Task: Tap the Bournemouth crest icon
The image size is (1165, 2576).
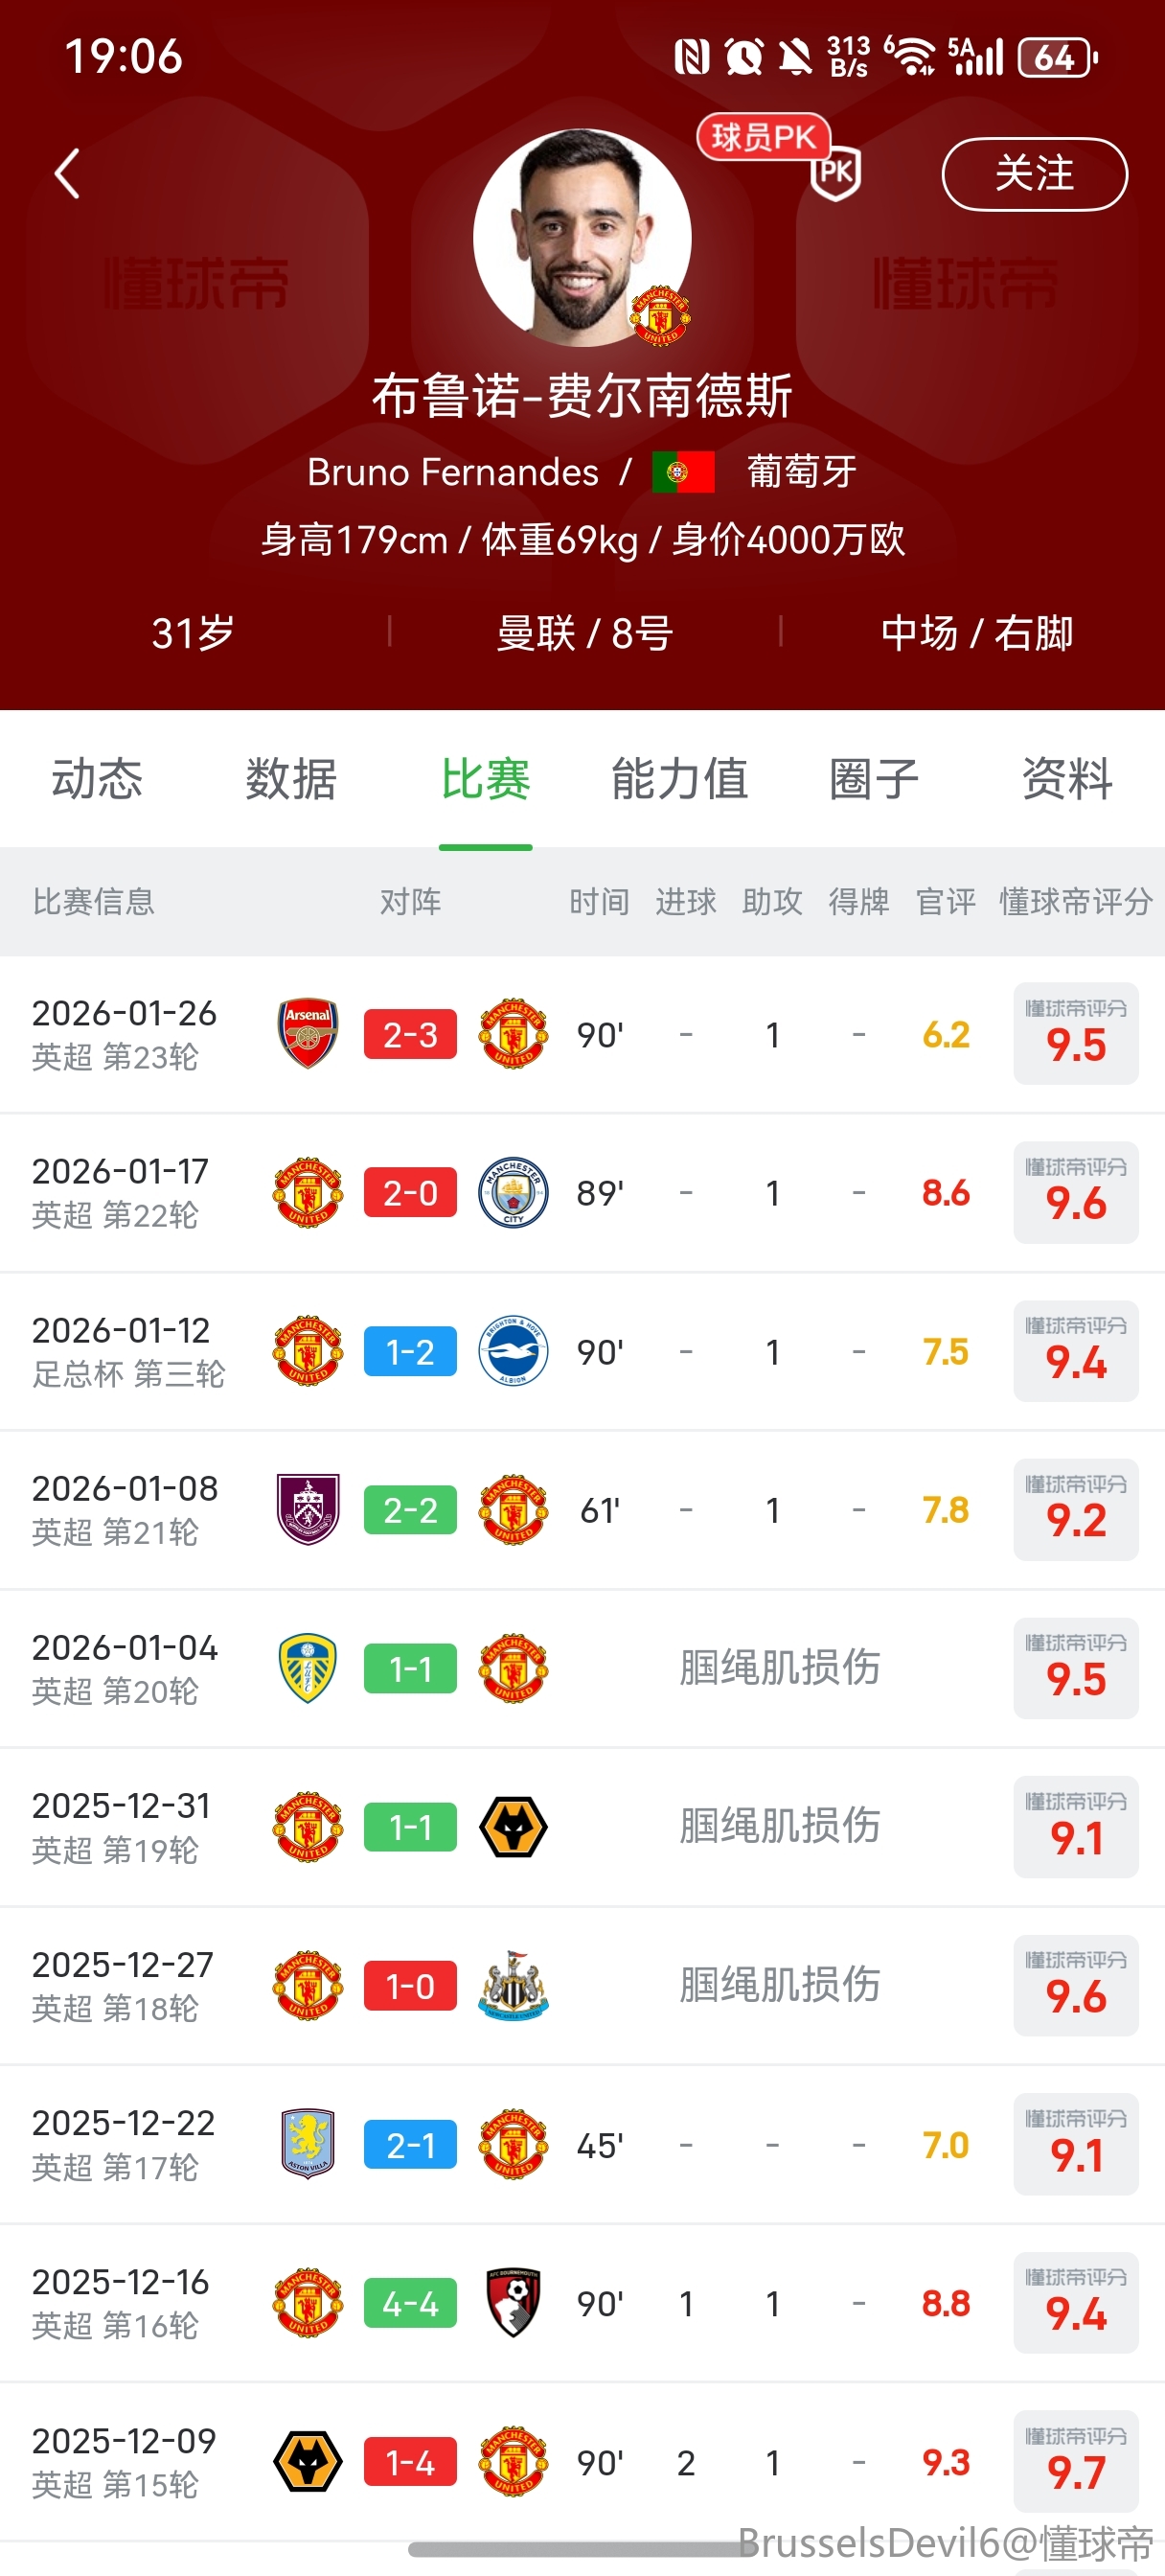Action: click(513, 2303)
